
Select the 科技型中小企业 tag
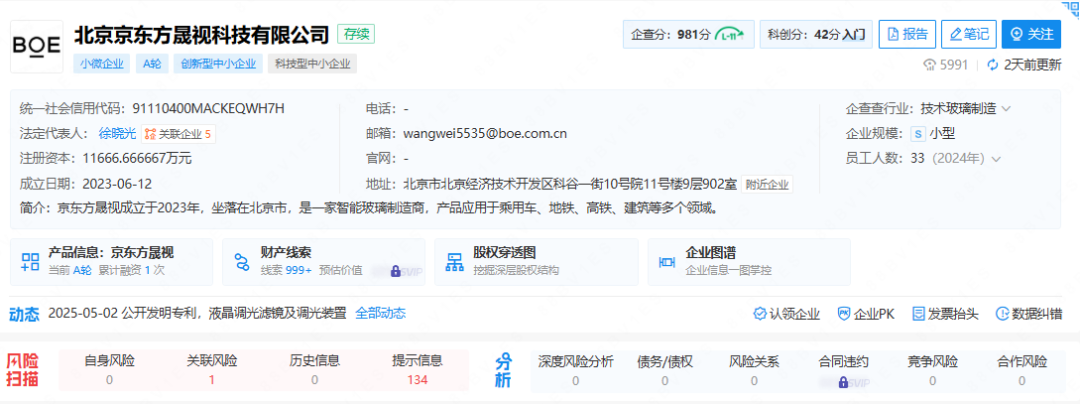[313, 65]
